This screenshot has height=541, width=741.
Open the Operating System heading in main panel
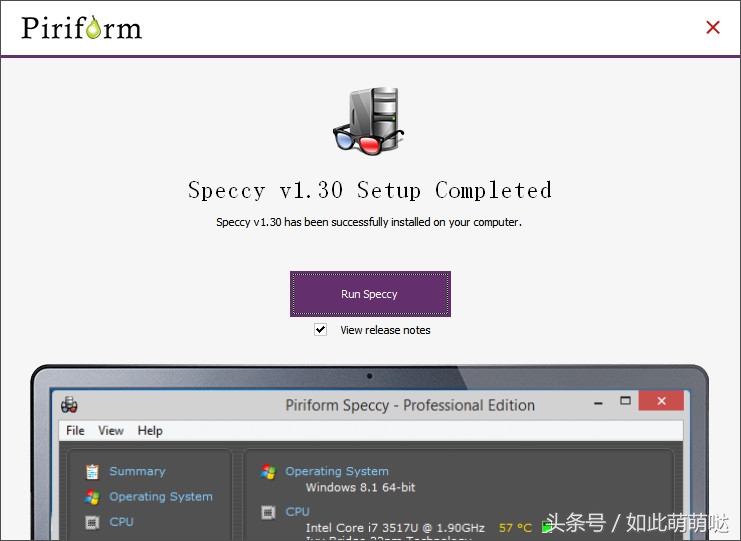pos(337,471)
